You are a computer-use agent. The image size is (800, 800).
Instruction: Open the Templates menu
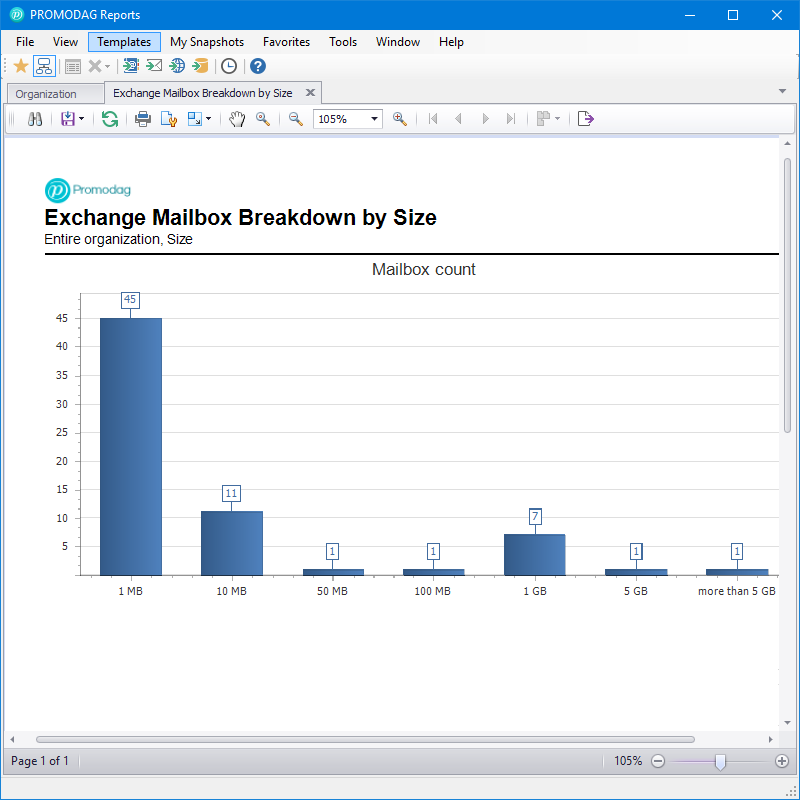tap(124, 42)
